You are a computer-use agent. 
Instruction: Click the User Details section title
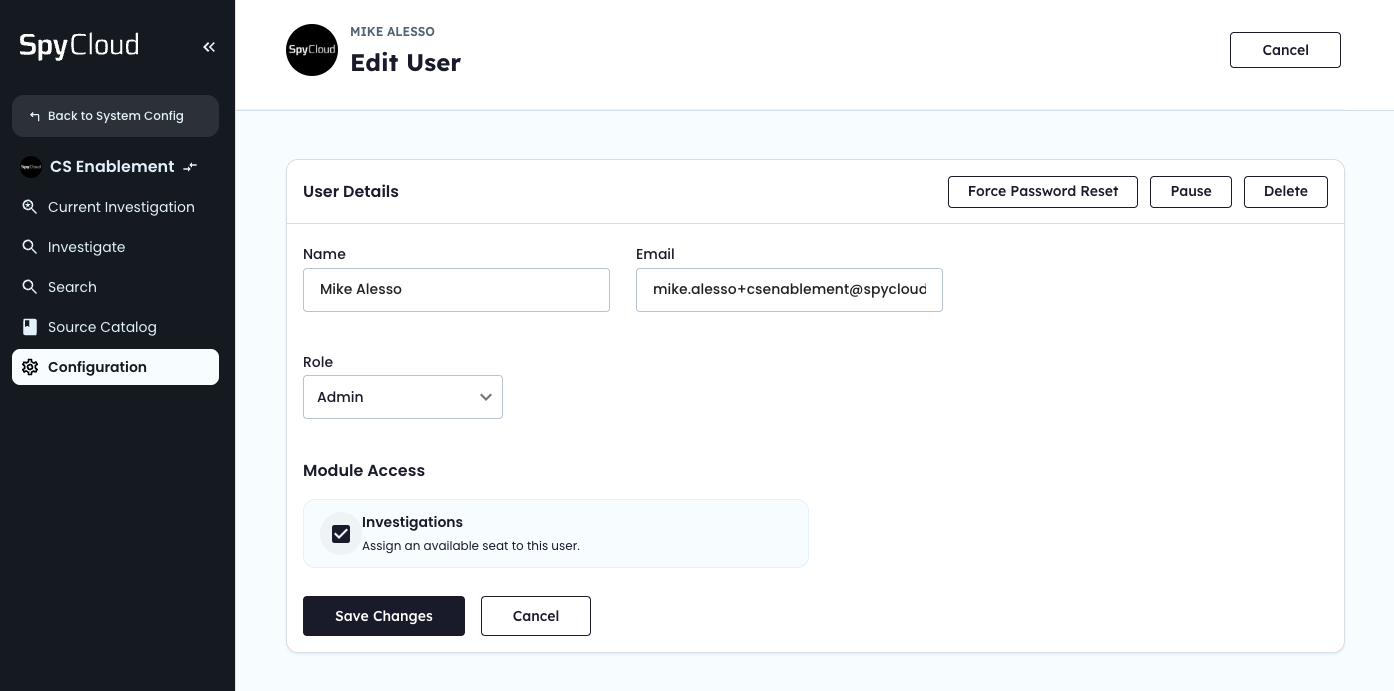[351, 191]
